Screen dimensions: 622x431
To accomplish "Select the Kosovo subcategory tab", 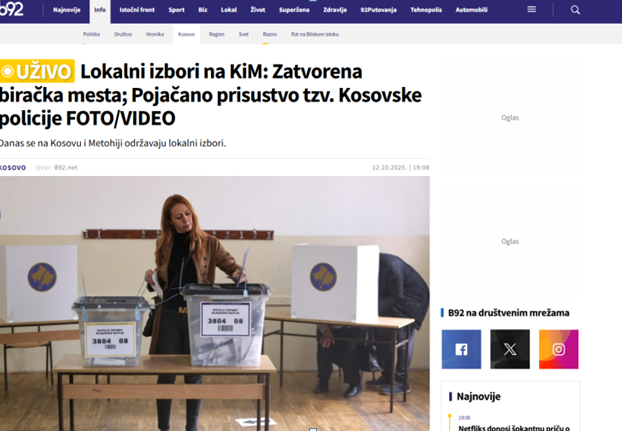I will point(186,34).
